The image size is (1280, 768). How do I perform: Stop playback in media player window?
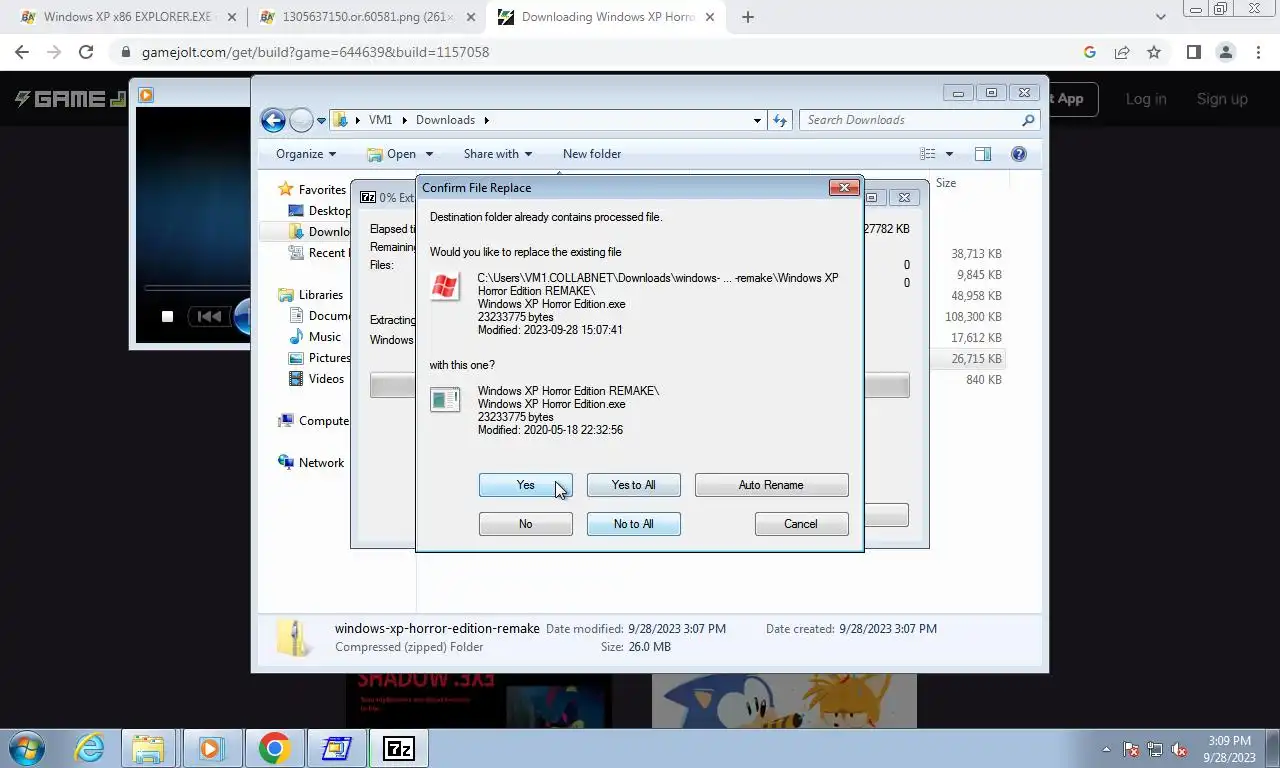167,317
